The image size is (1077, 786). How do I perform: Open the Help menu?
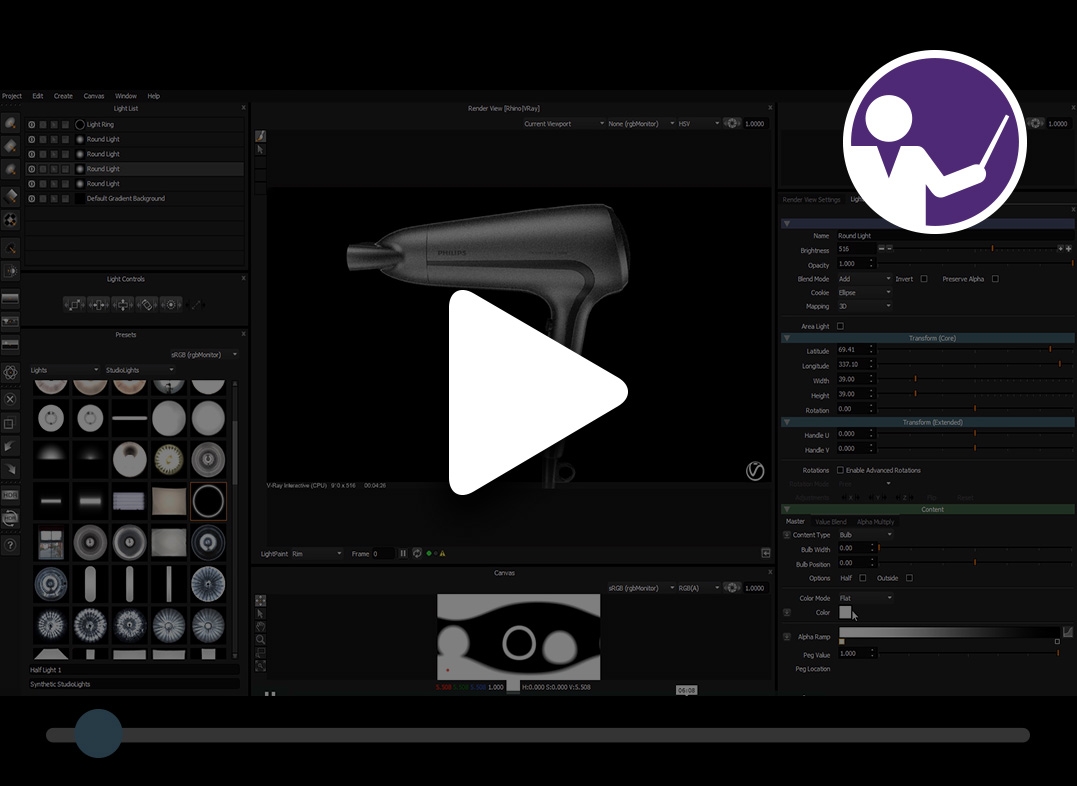(x=154, y=96)
